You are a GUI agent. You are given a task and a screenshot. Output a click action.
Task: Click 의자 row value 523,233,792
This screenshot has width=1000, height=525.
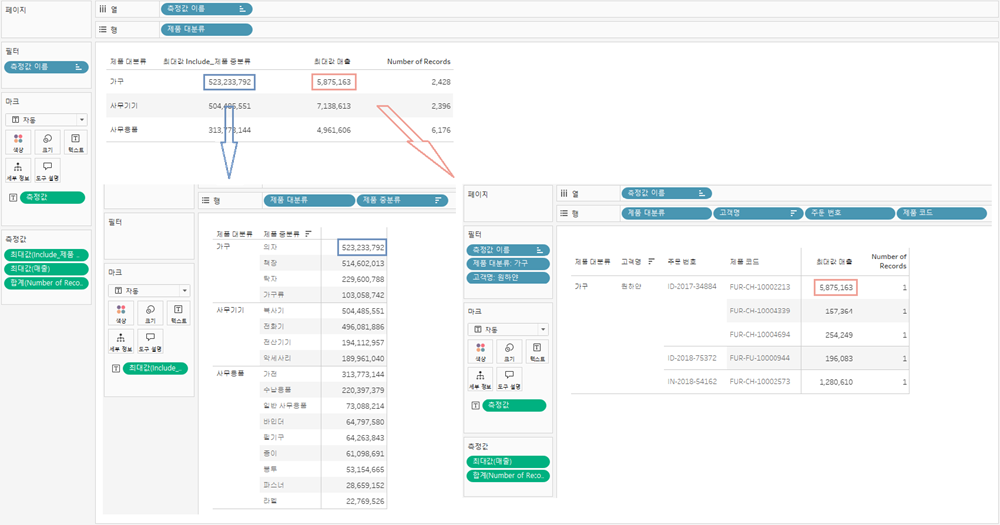coord(362,248)
